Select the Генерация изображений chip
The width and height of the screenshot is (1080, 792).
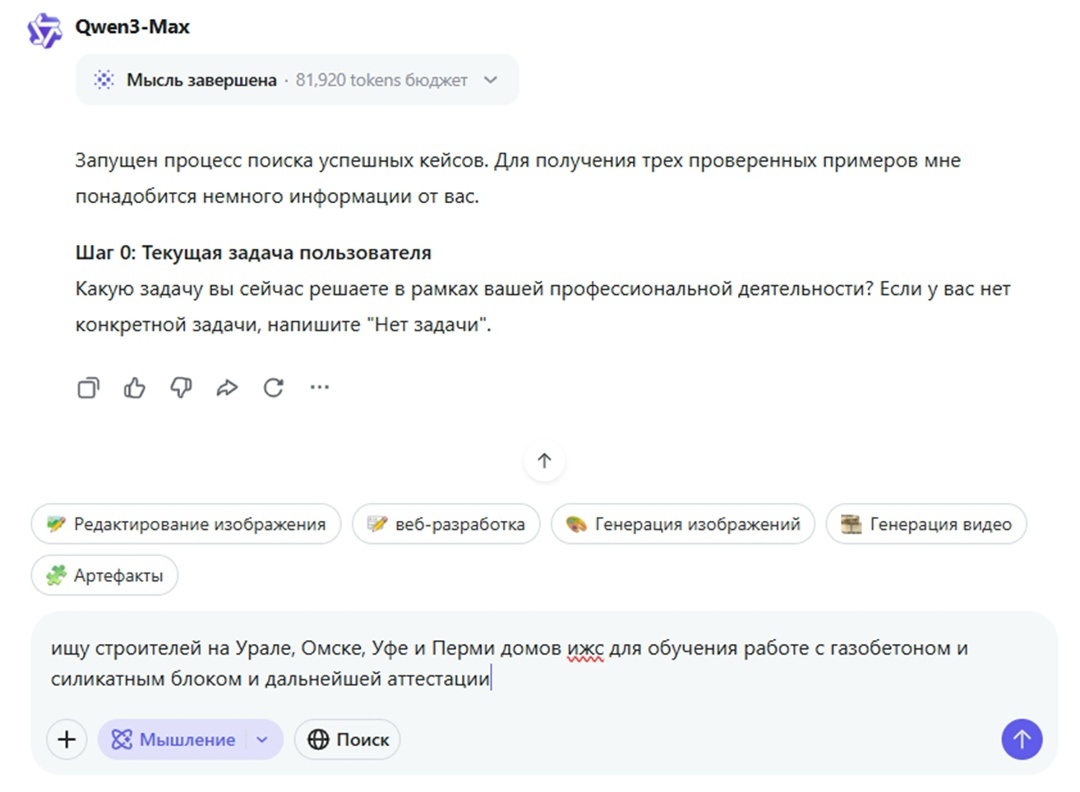click(x=683, y=523)
